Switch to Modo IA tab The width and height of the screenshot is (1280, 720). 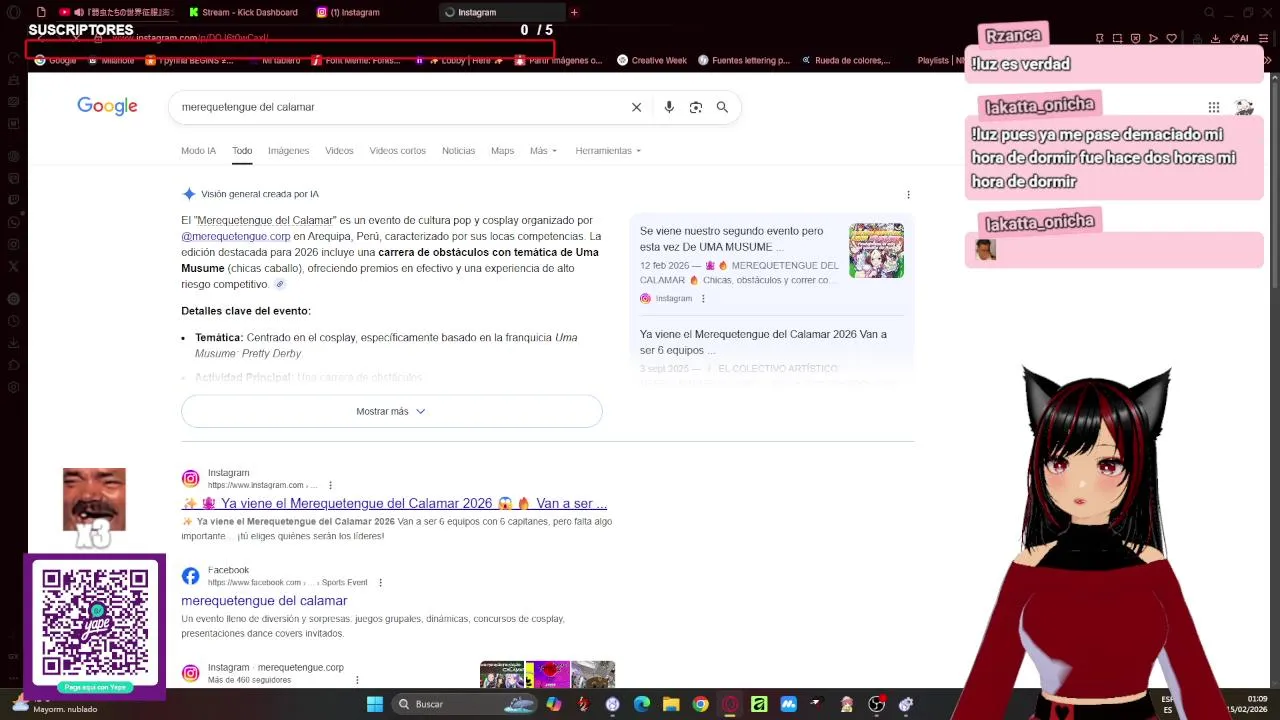(x=198, y=151)
